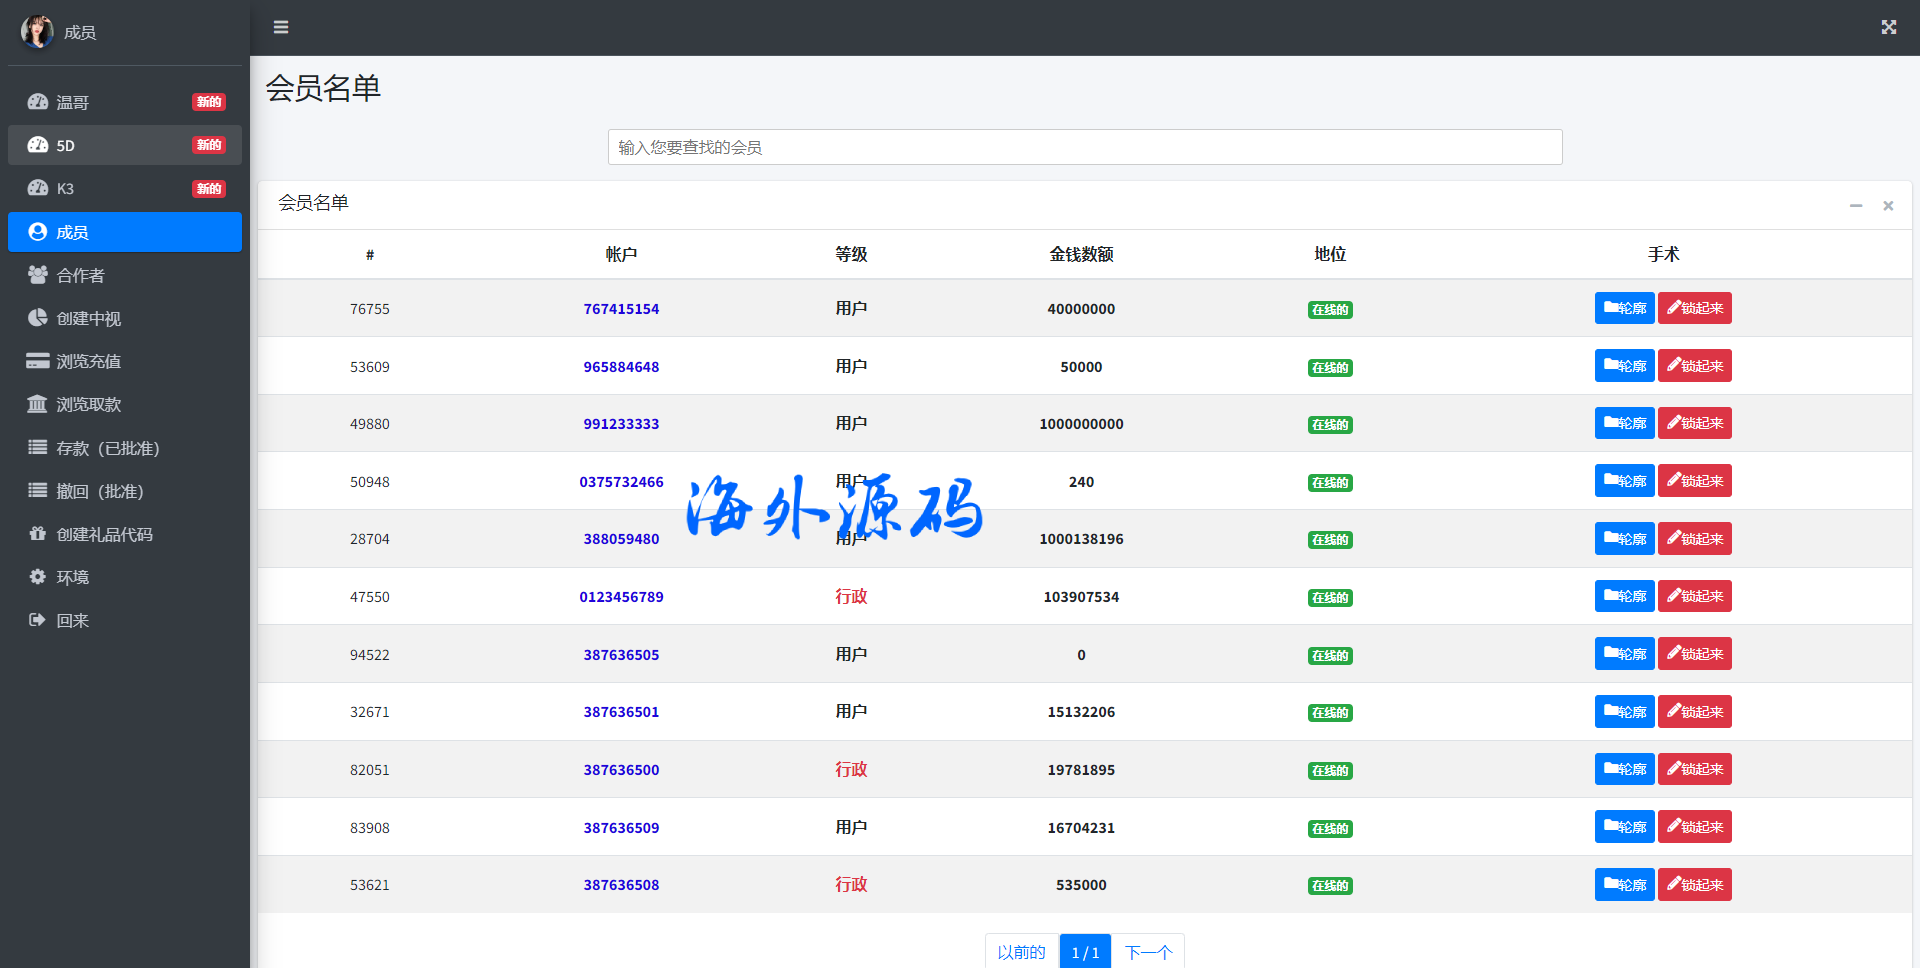Viewport: 1920px width, 968px height.
Task: Open the 温哥 dashboard menu item
Action: [73, 102]
